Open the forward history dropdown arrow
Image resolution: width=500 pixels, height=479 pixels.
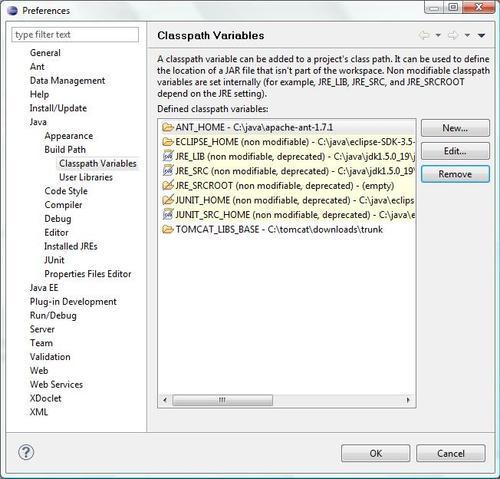click(467, 35)
